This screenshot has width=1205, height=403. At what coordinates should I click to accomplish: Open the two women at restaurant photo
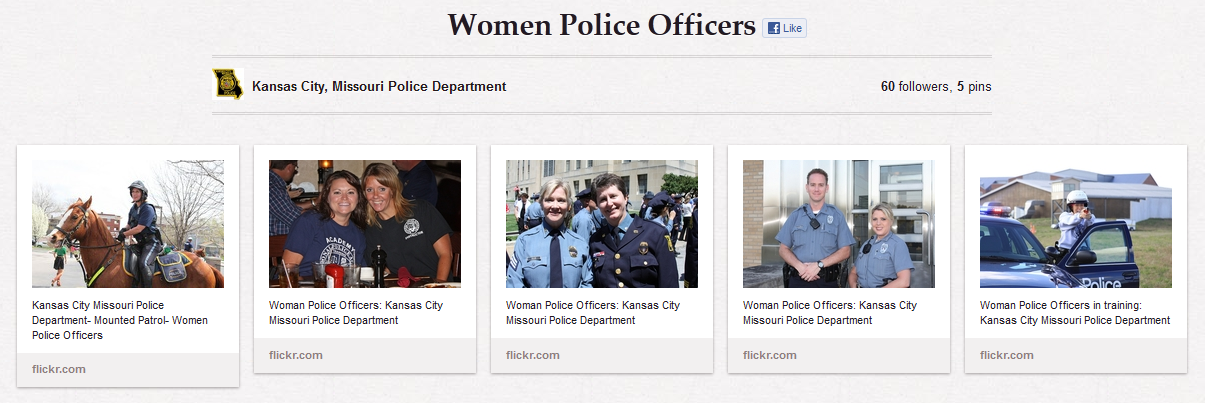tap(365, 224)
